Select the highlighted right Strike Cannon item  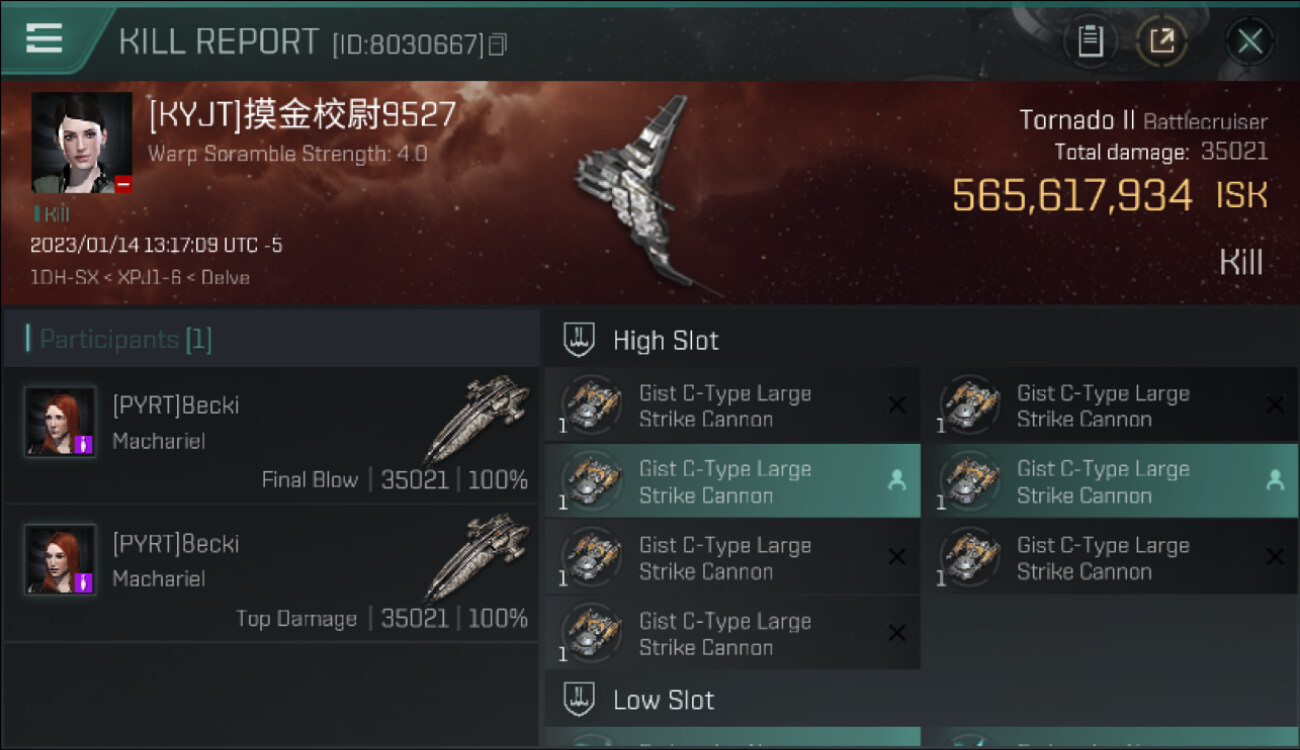point(1109,481)
